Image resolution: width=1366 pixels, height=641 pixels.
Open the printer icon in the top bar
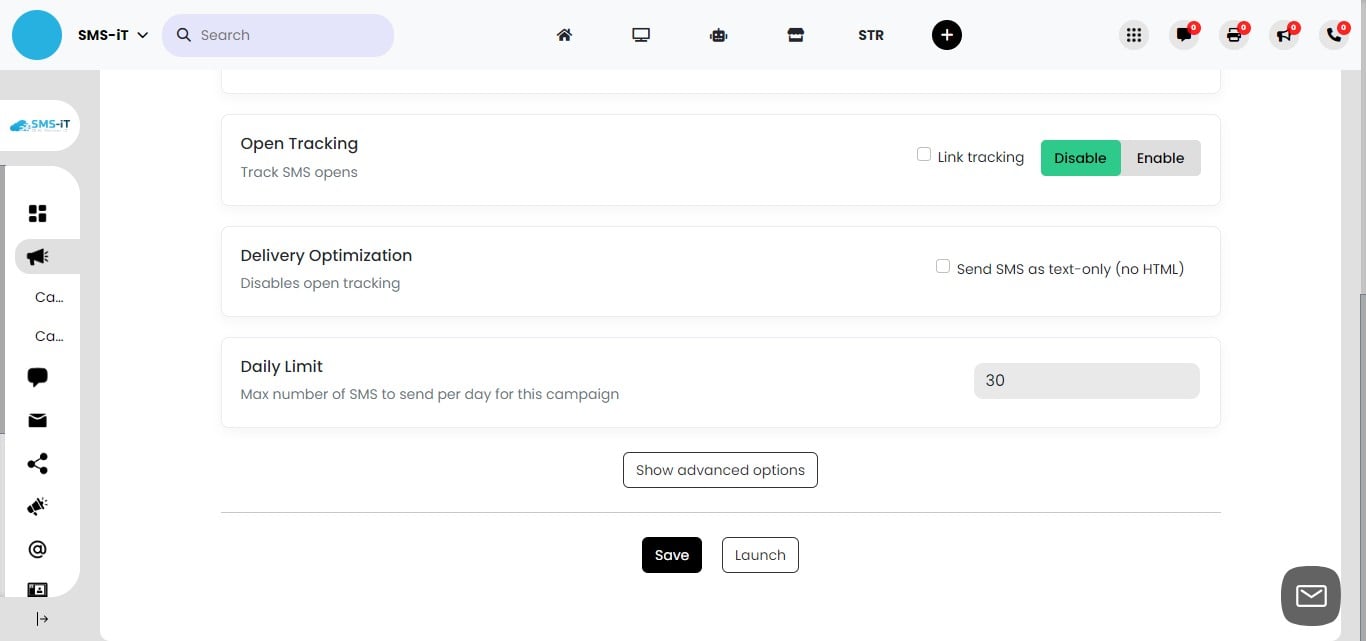(x=1234, y=34)
